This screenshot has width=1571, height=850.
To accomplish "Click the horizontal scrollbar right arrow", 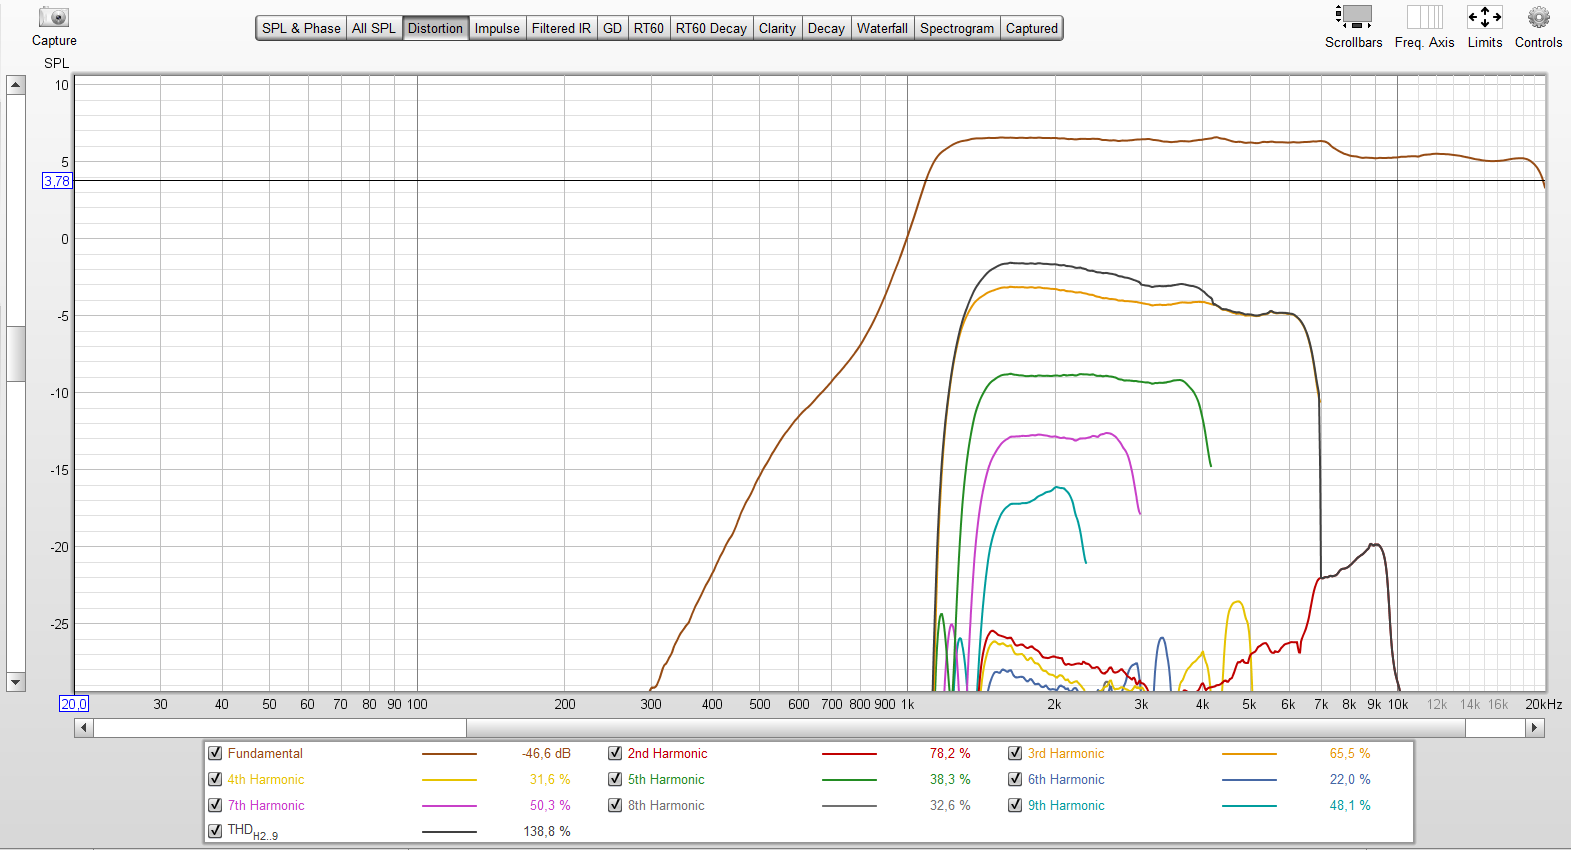I will point(1535,728).
